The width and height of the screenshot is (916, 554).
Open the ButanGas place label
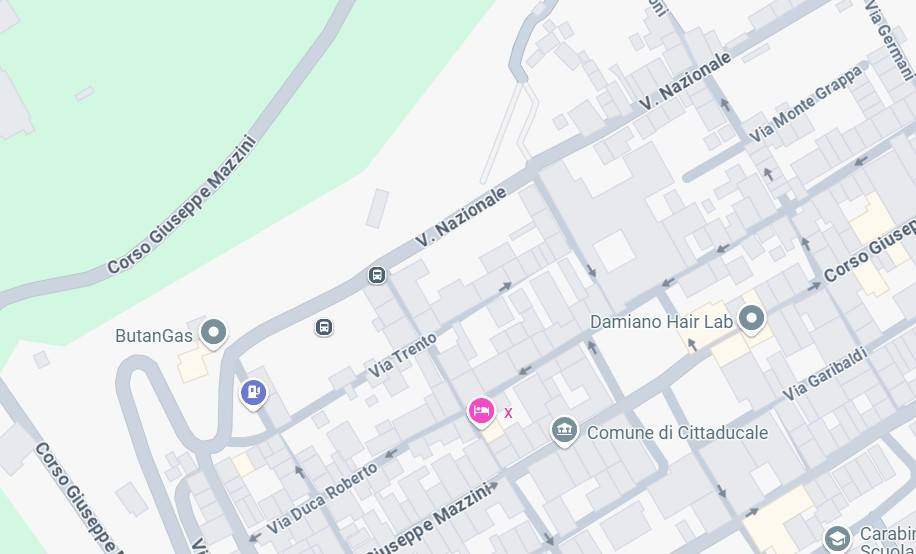coord(154,336)
